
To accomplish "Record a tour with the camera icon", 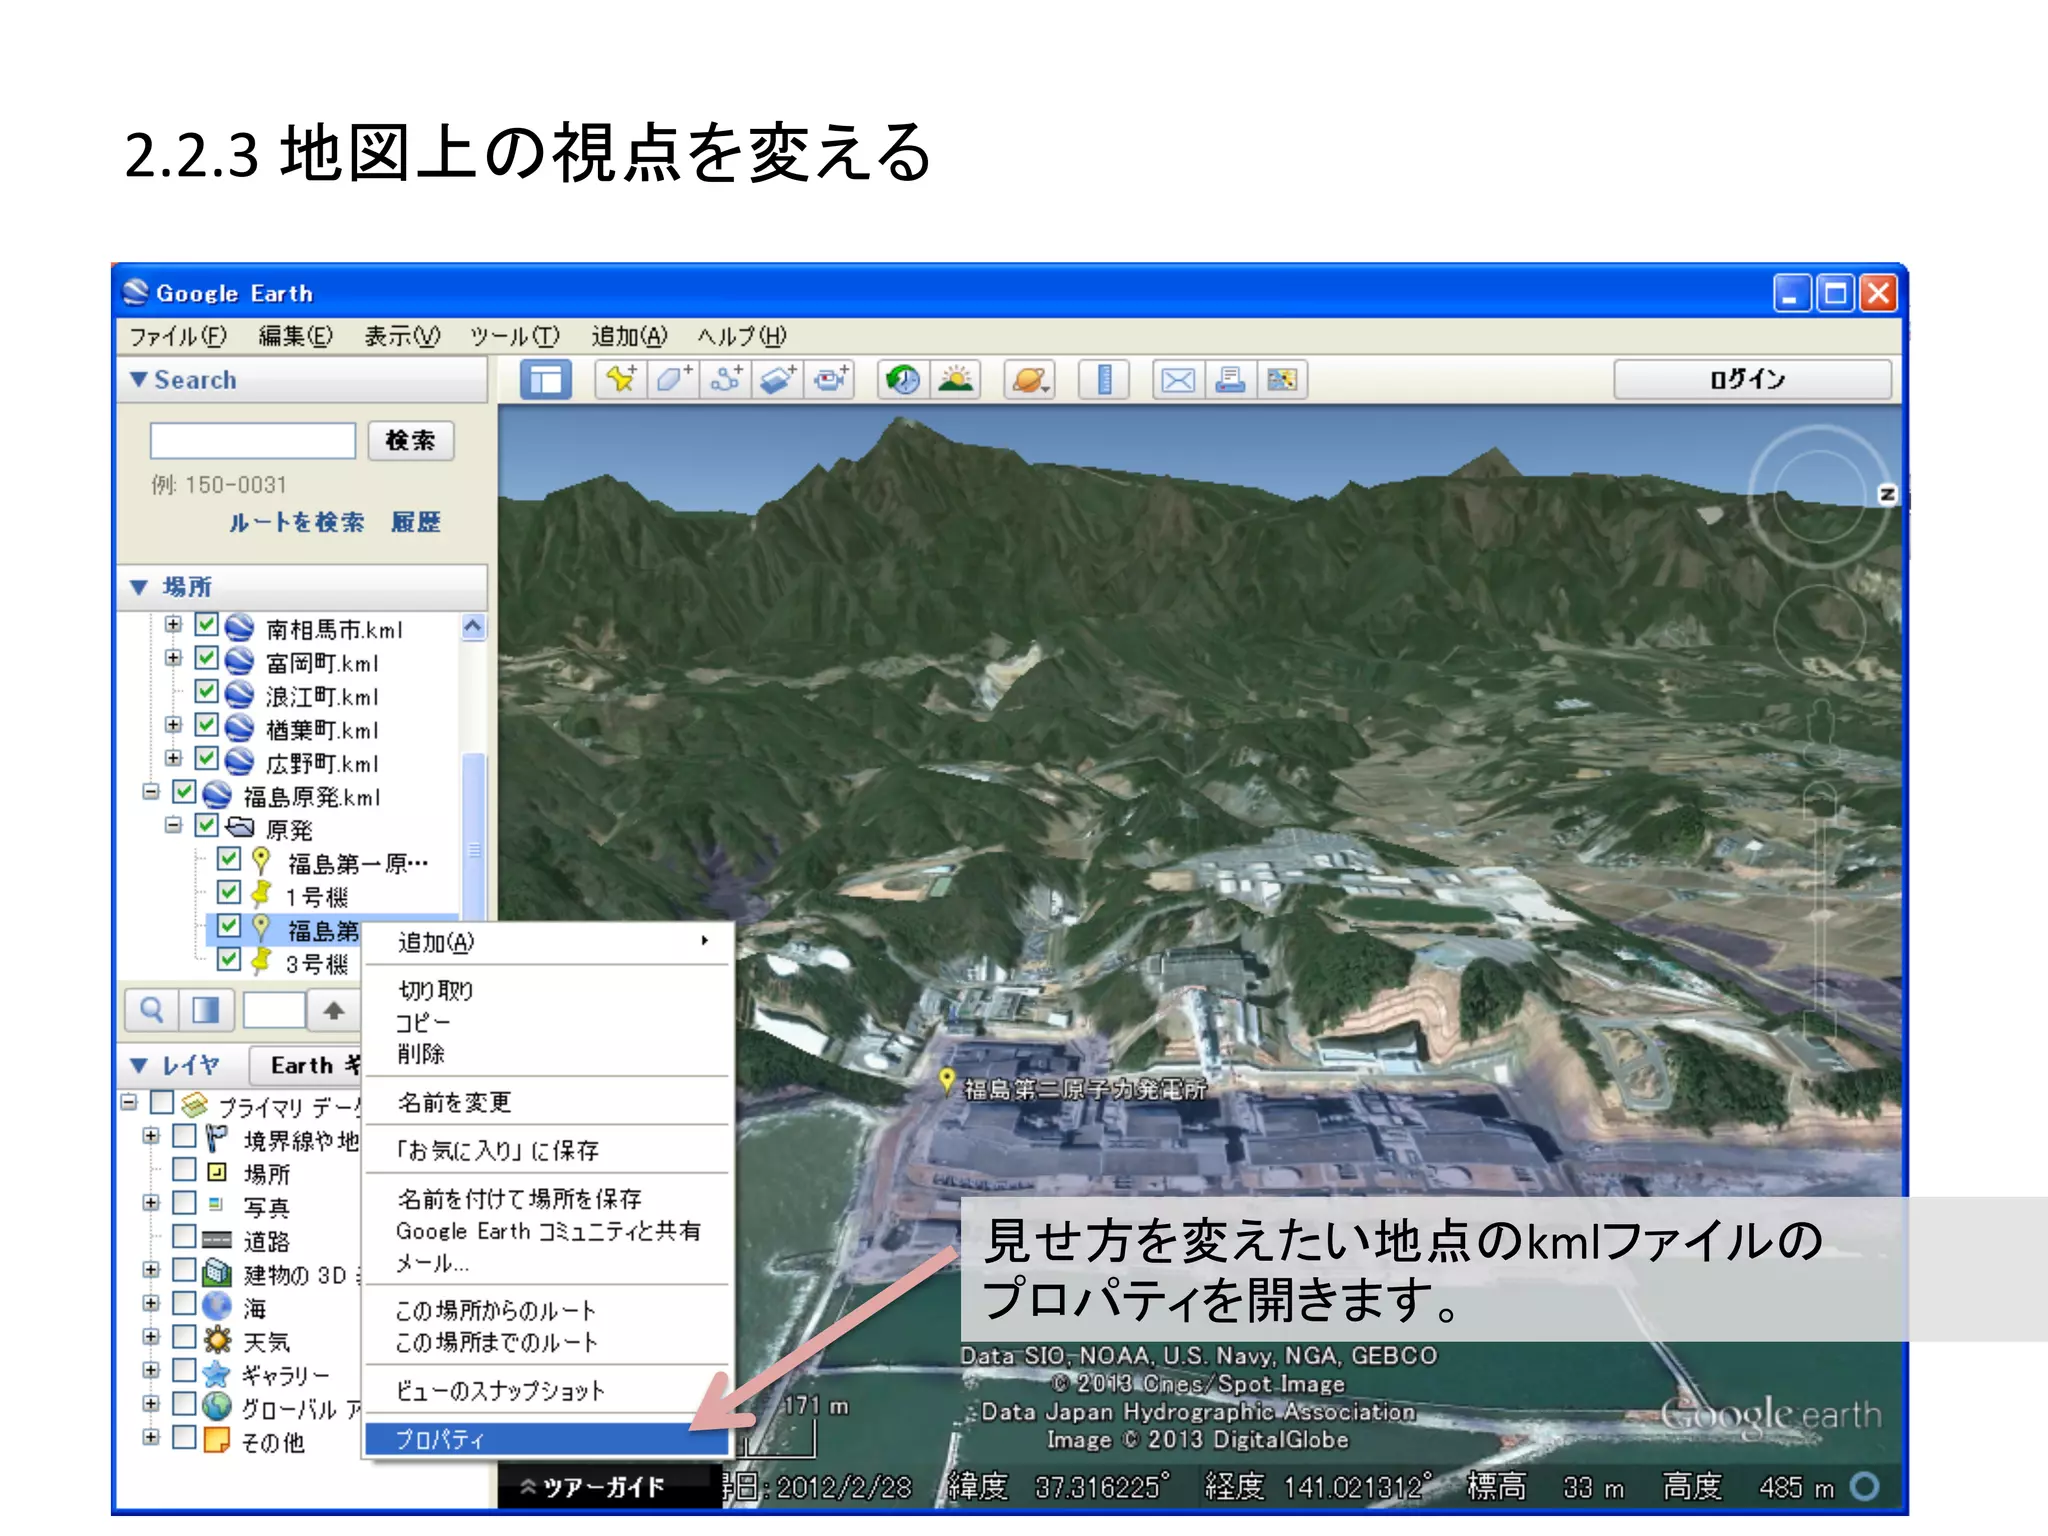I will click(x=830, y=380).
